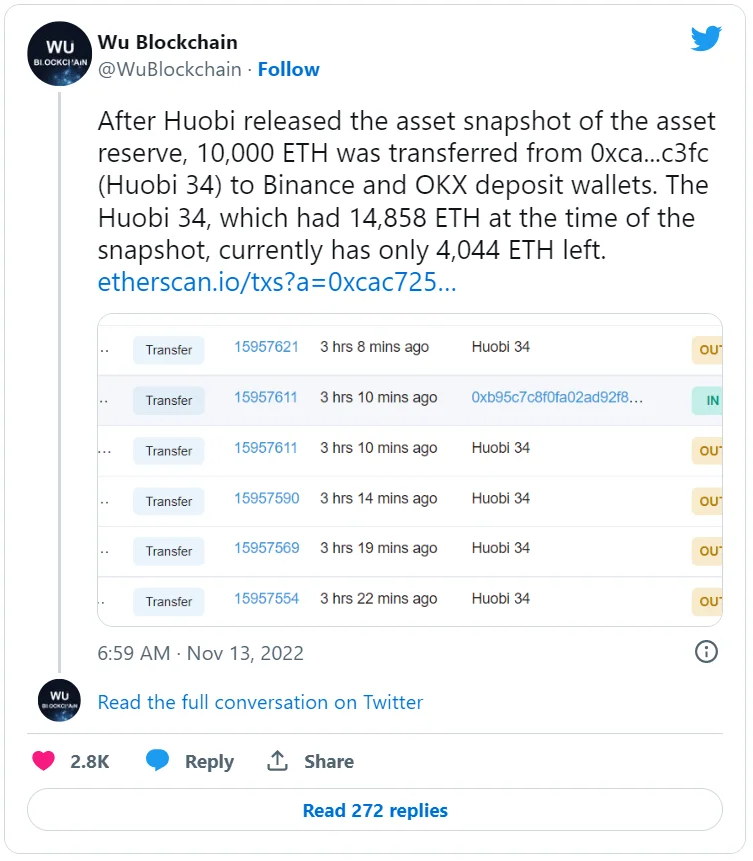This screenshot has height=861, width=753.
Task: Click the 0xb95c7c8f0fa02ad92f8 address in image
Action: pyautogui.click(x=557, y=397)
